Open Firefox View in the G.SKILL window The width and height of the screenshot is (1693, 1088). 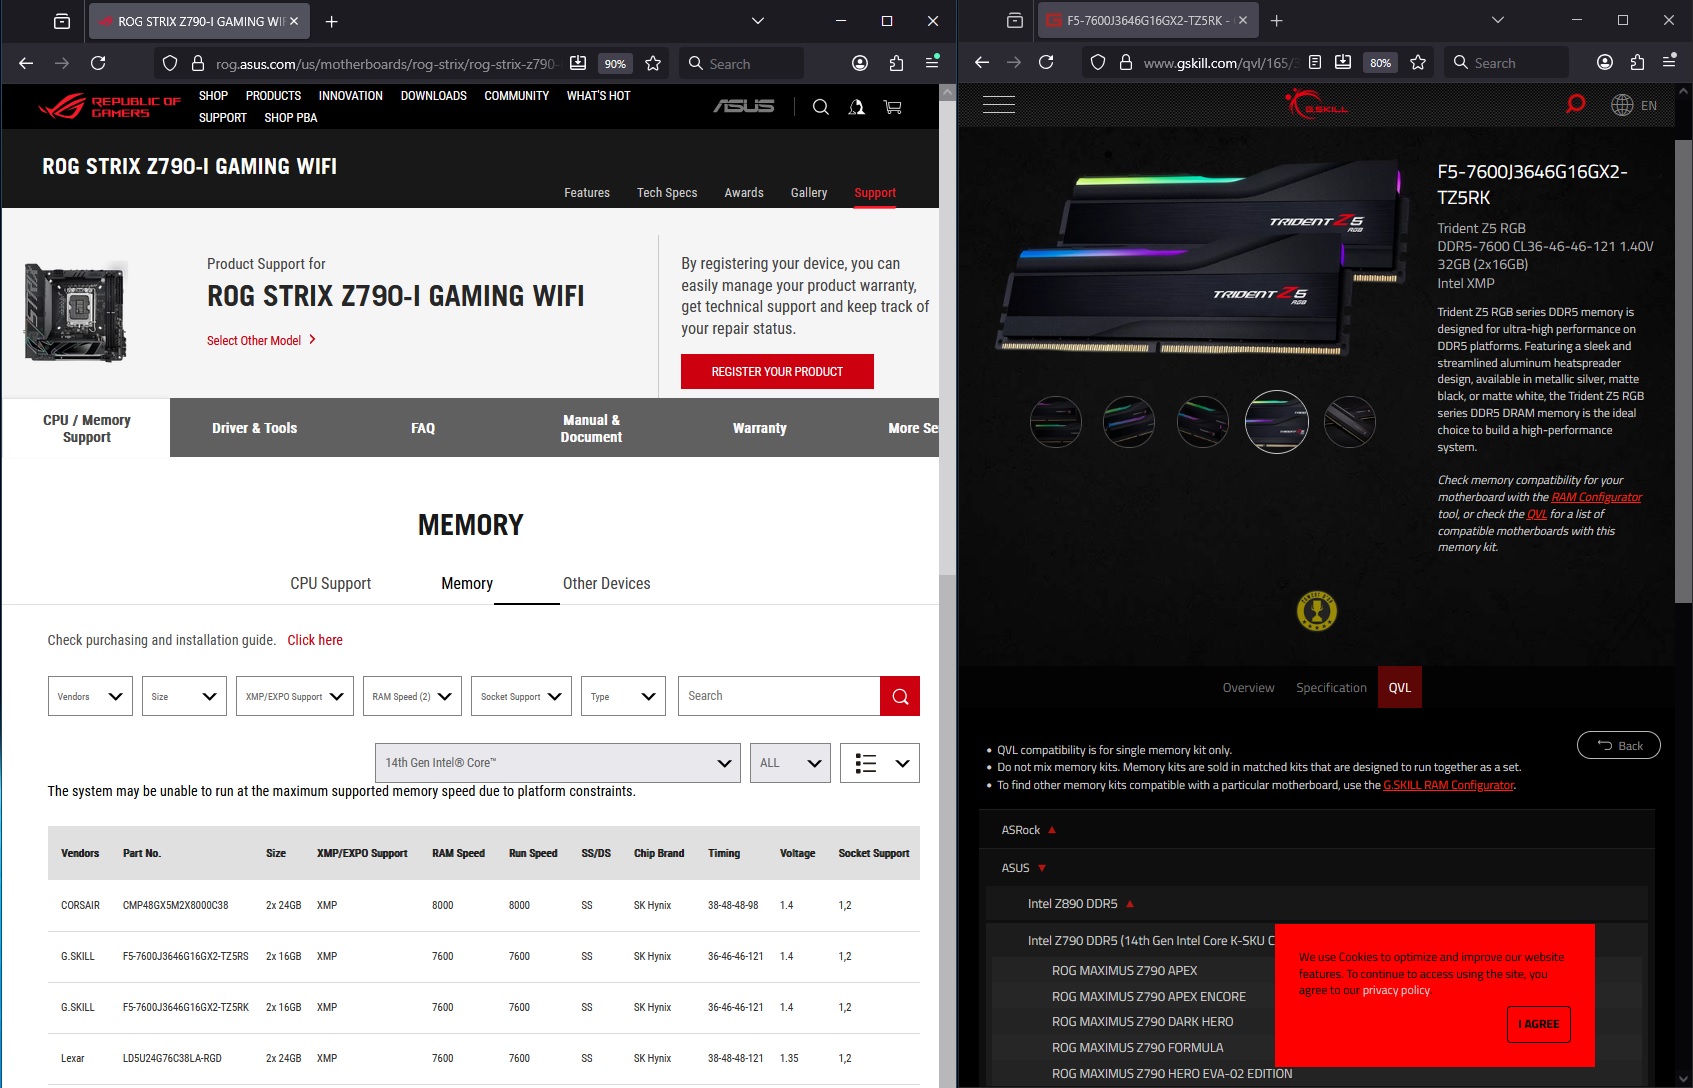(1015, 21)
